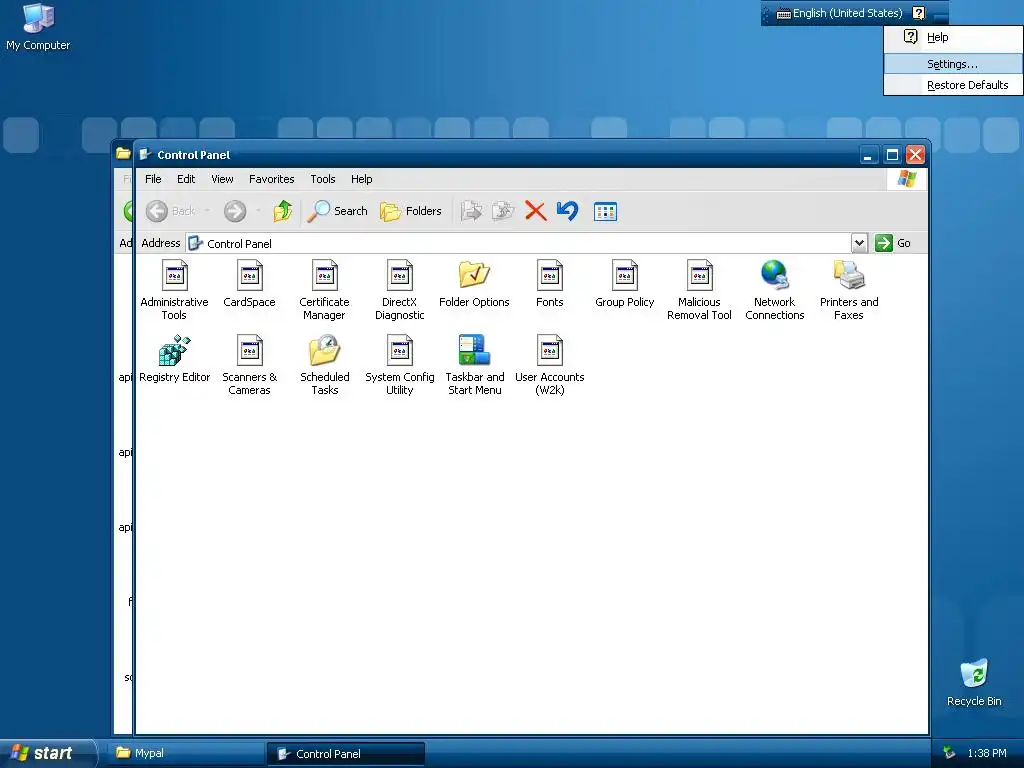The width and height of the screenshot is (1024, 768).
Task: Open the Back button history dropdown arrow
Action: [x=207, y=211]
